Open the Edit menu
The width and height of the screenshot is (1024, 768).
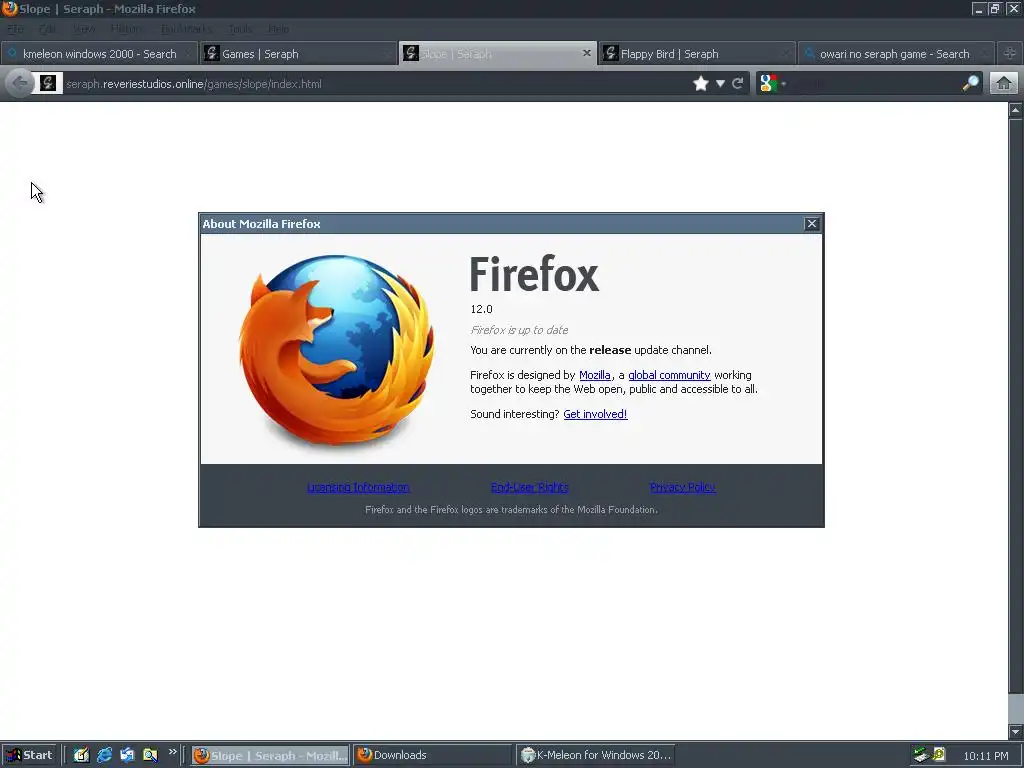click(x=46, y=29)
